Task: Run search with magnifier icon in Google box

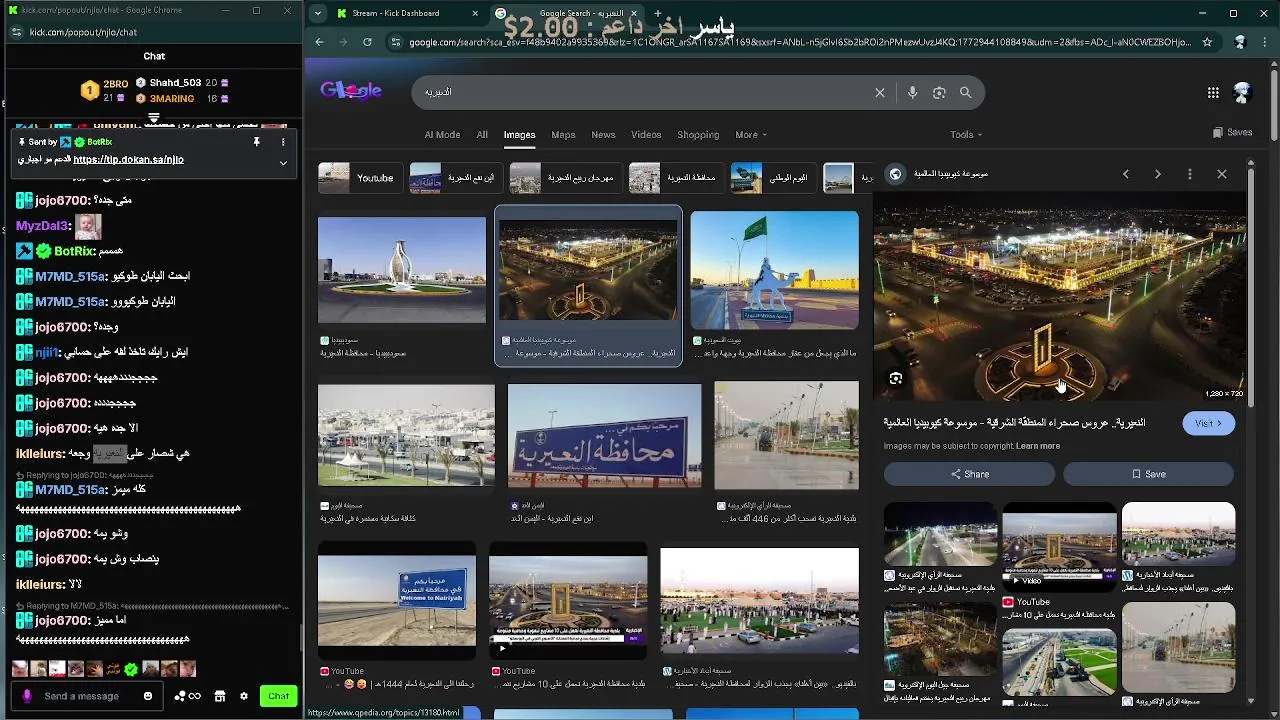Action: pyautogui.click(x=965, y=92)
